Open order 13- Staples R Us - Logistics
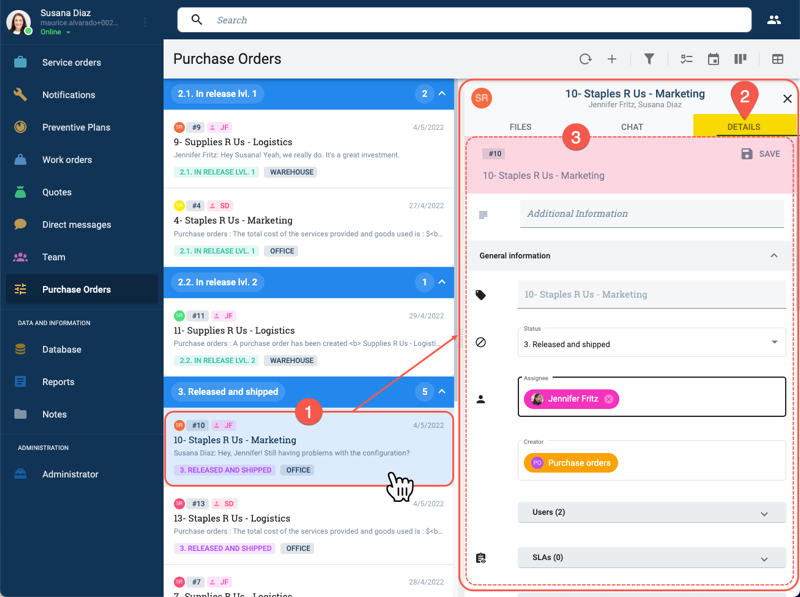 (x=309, y=526)
